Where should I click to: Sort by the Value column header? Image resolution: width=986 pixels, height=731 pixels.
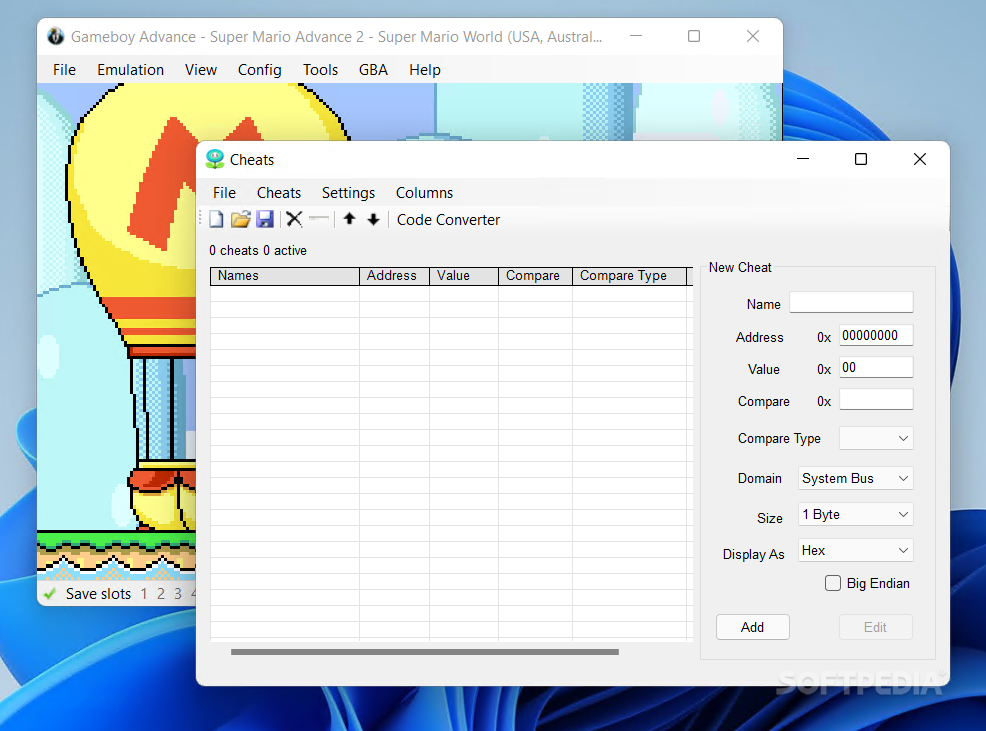coord(463,276)
